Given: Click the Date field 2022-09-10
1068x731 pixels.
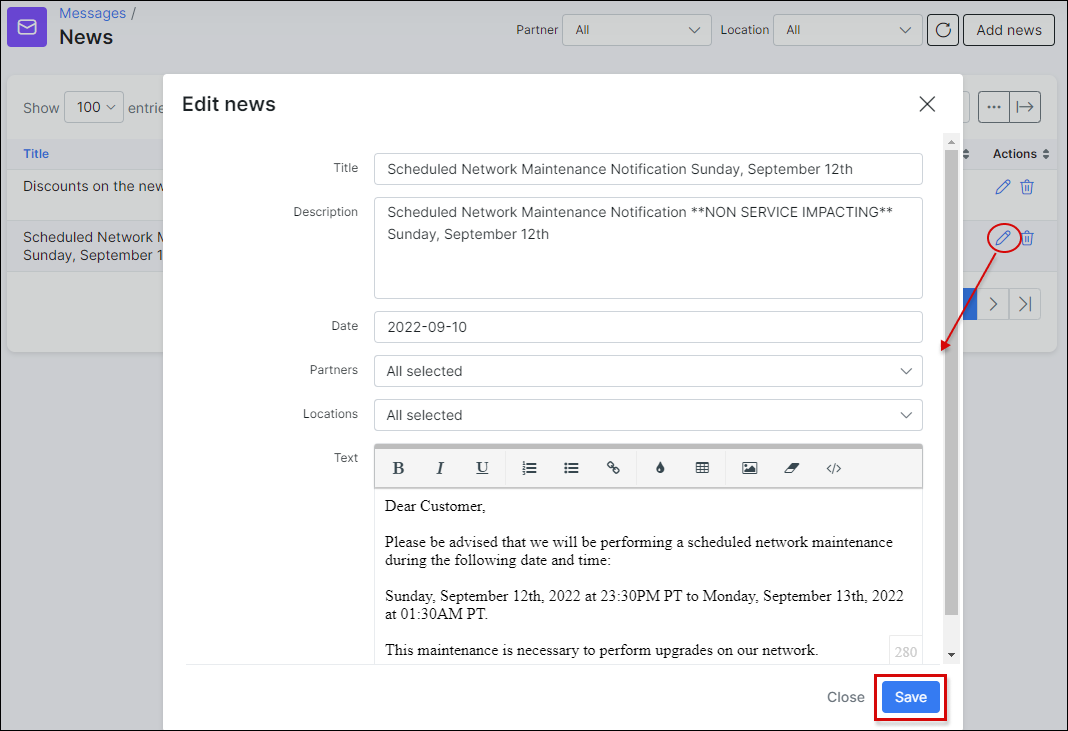Looking at the screenshot, I should point(648,327).
